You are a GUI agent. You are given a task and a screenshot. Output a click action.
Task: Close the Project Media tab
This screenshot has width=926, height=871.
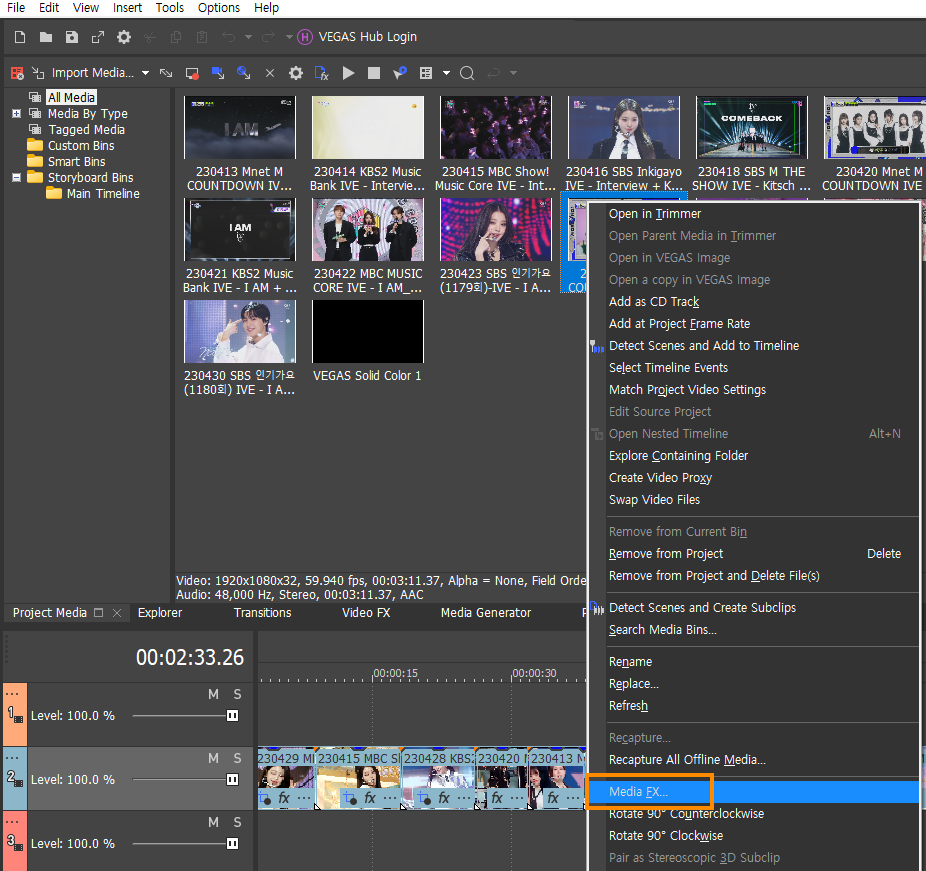[x=117, y=613]
